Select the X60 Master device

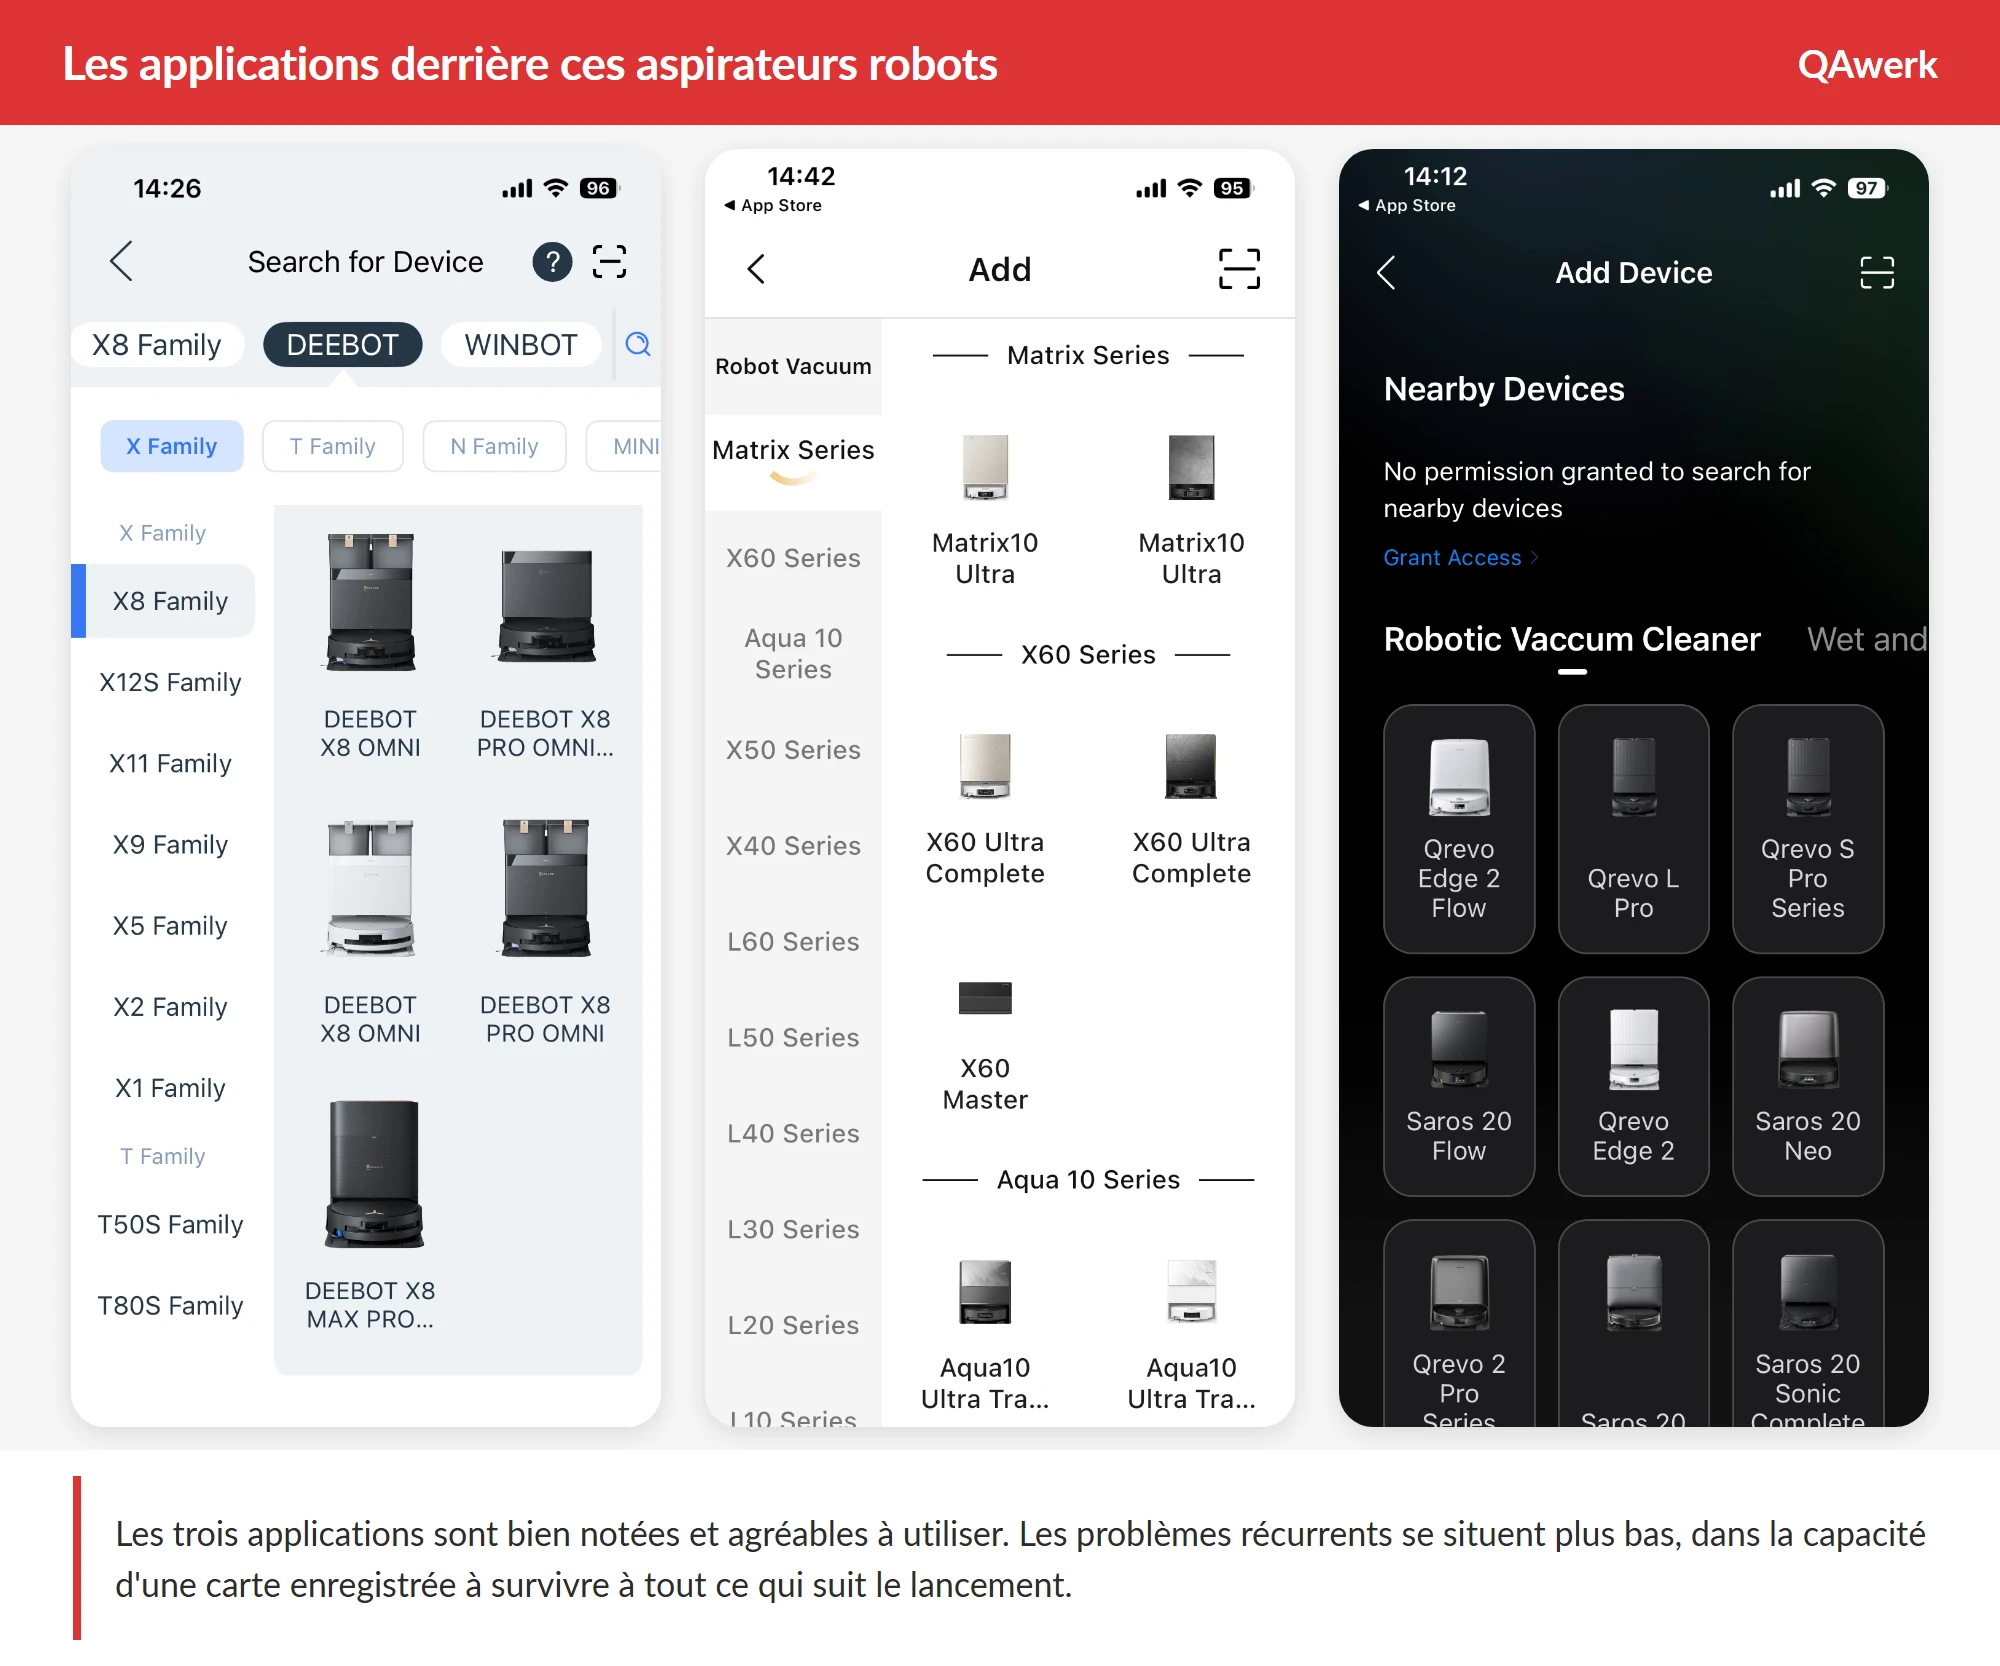click(985, 1045)
